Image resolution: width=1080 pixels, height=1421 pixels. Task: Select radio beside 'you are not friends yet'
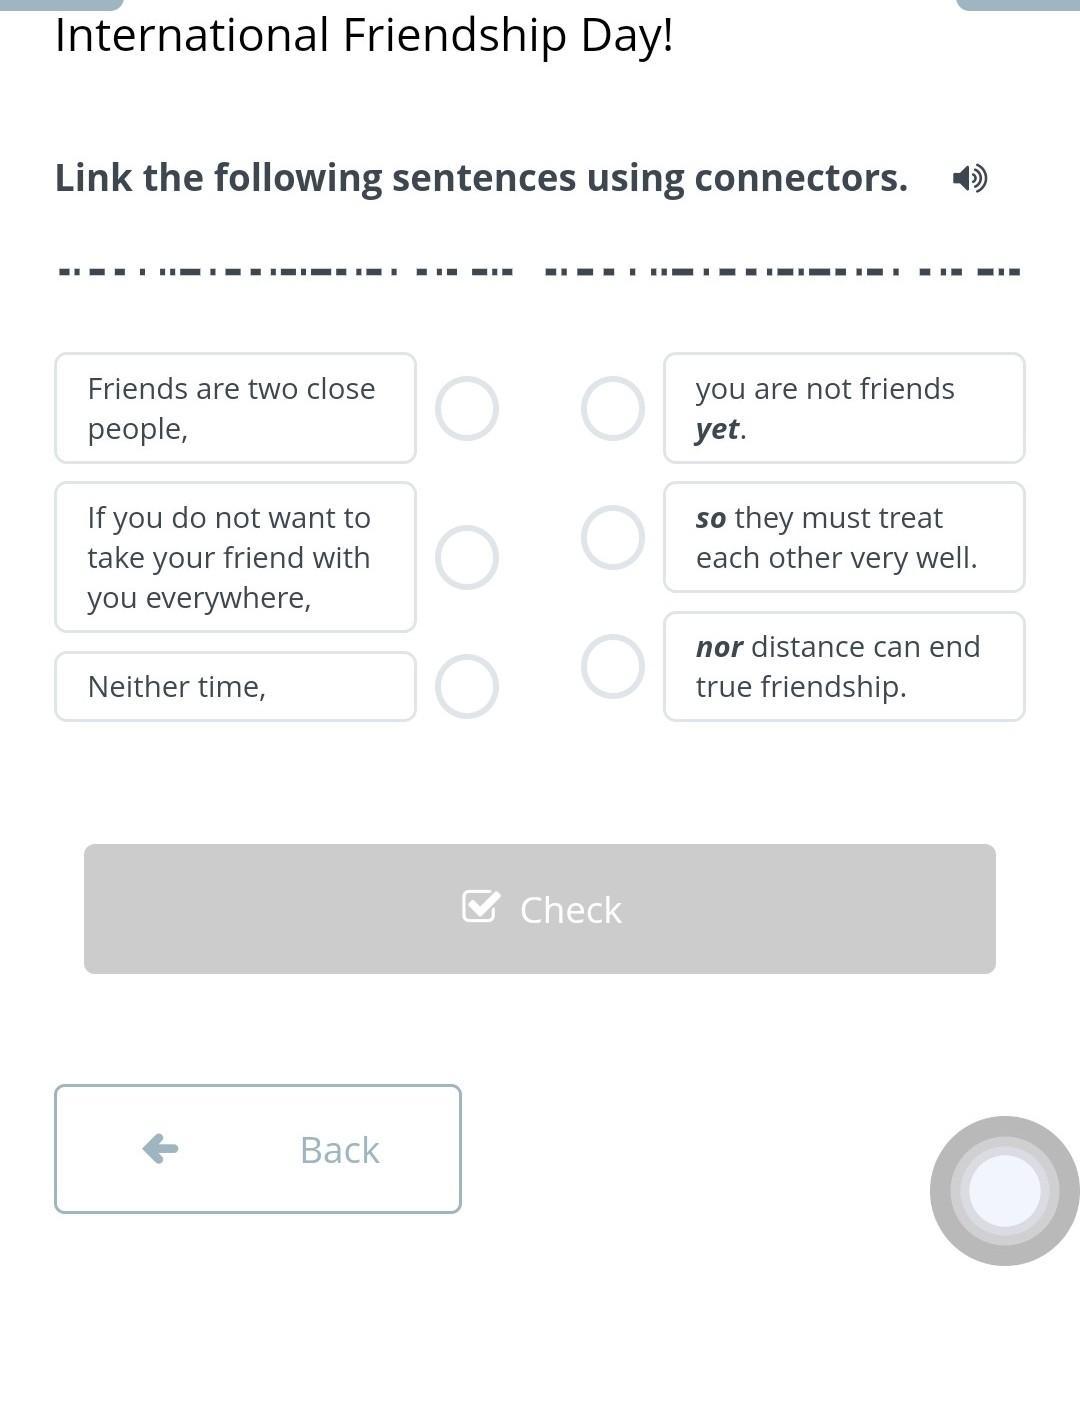point(613,409)
